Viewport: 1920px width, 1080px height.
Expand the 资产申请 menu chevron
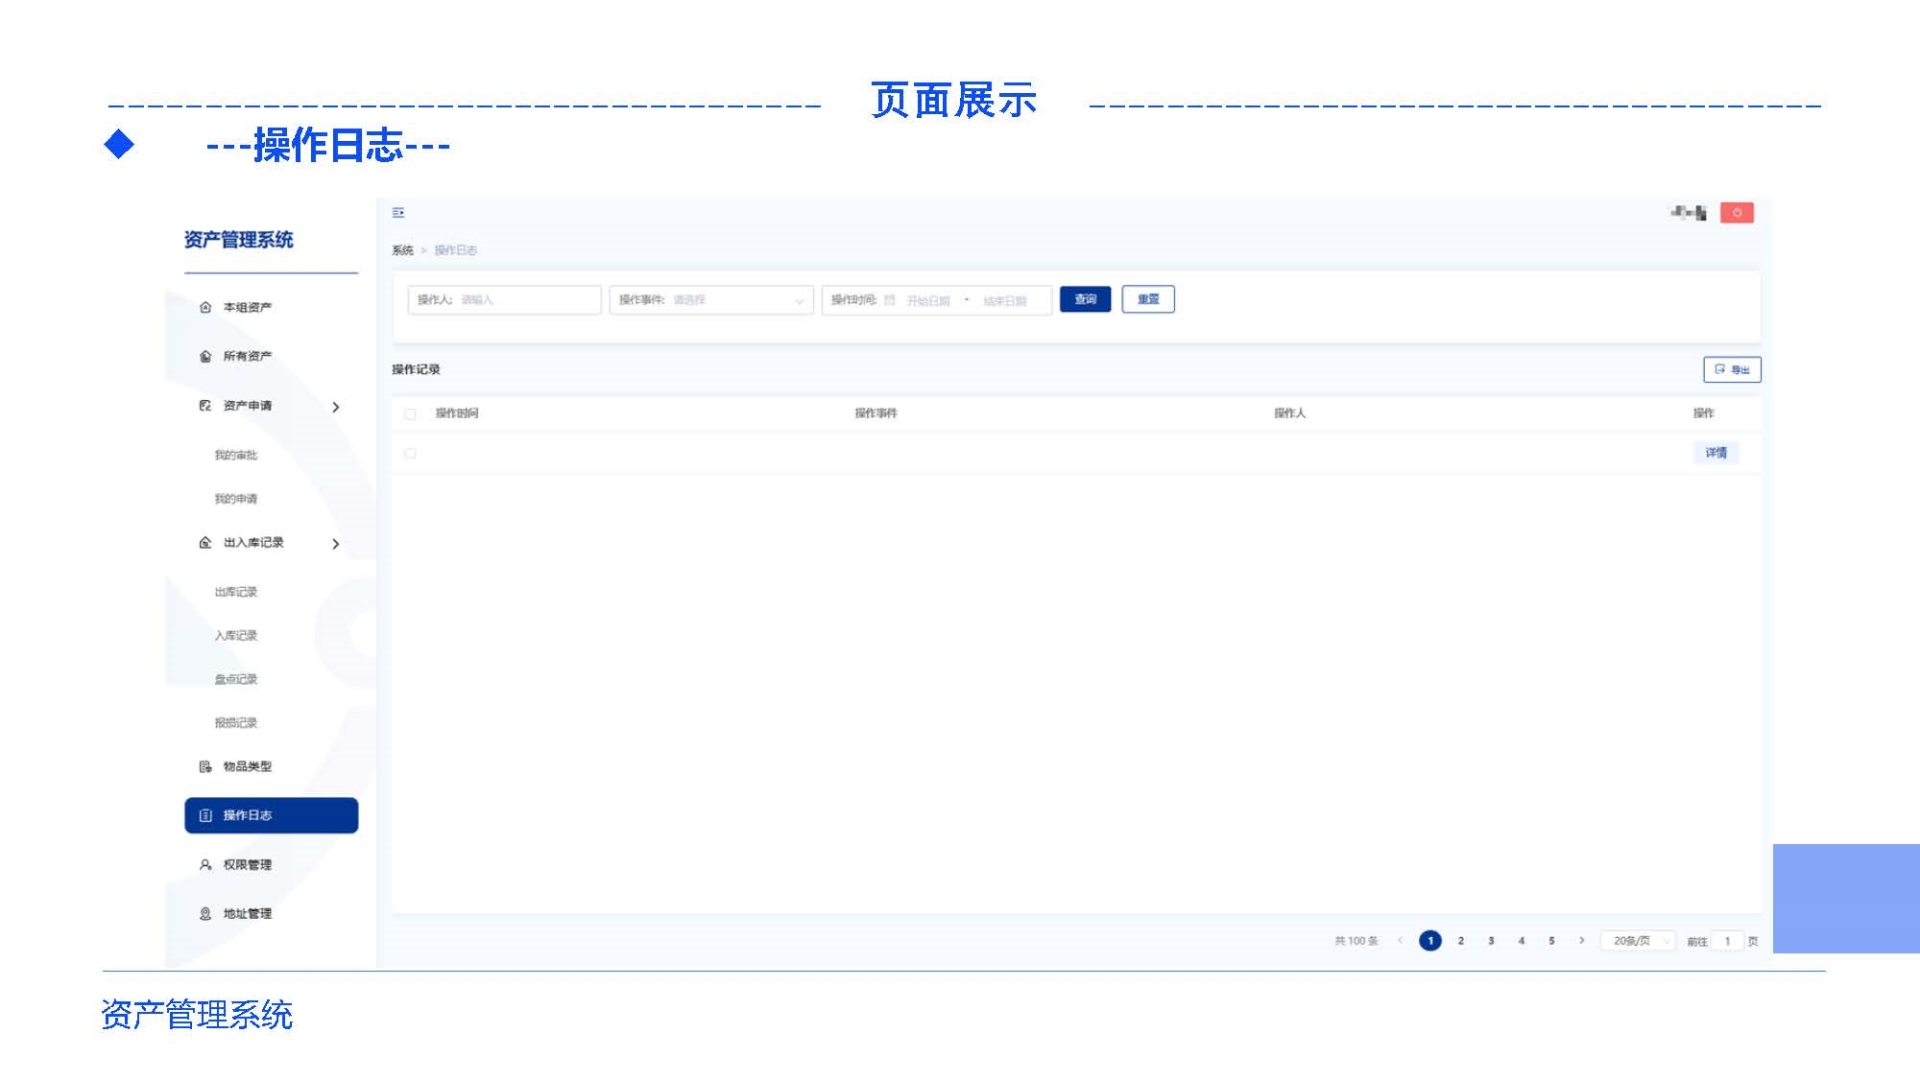tap(336, 407)
